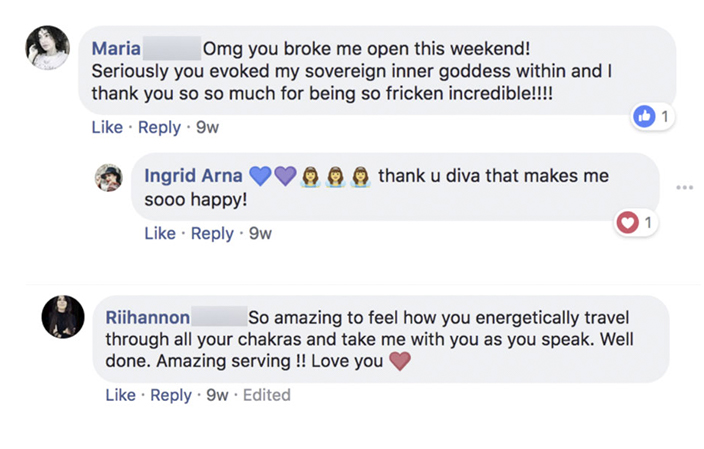Click the 9w timestamp under Ingrid's reply
This screenshot has width=704, height=449.
coord(260,233)
